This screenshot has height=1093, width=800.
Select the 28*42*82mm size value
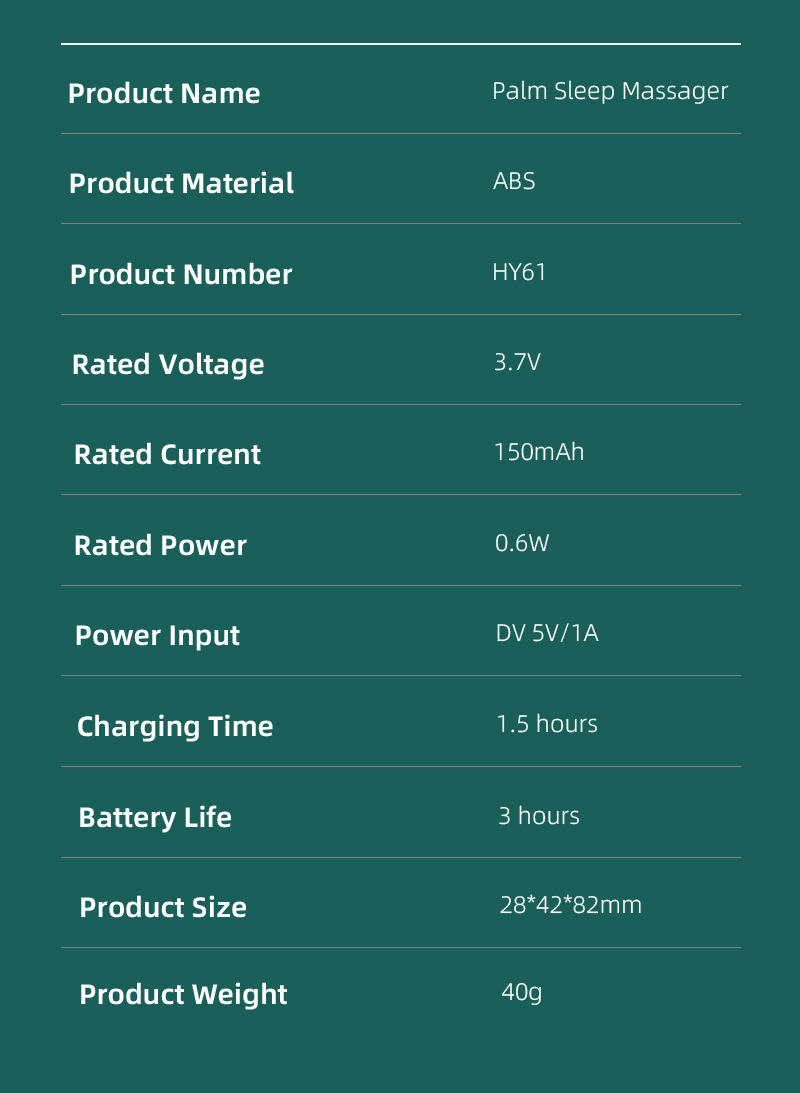pyautogui.click(x=568, y=904)
